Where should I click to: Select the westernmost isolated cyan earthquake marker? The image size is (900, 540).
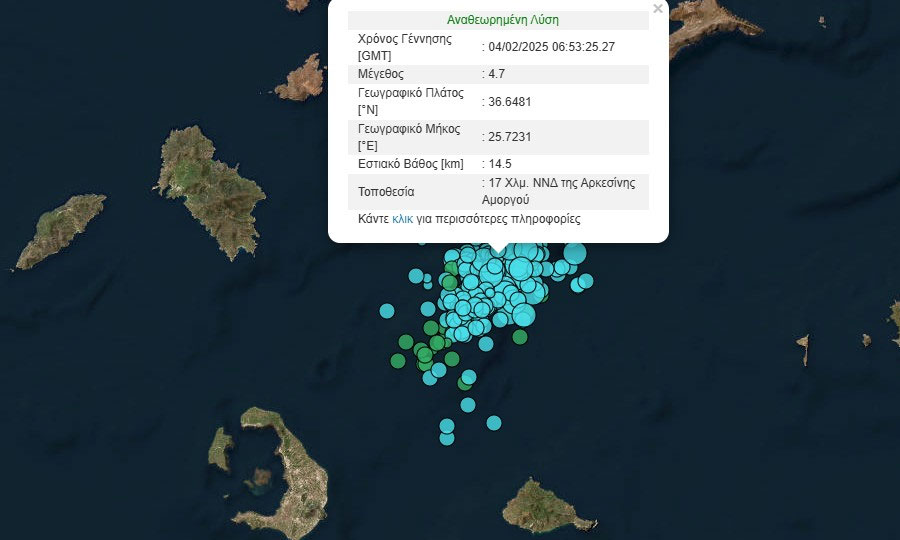tap(387, 311)
